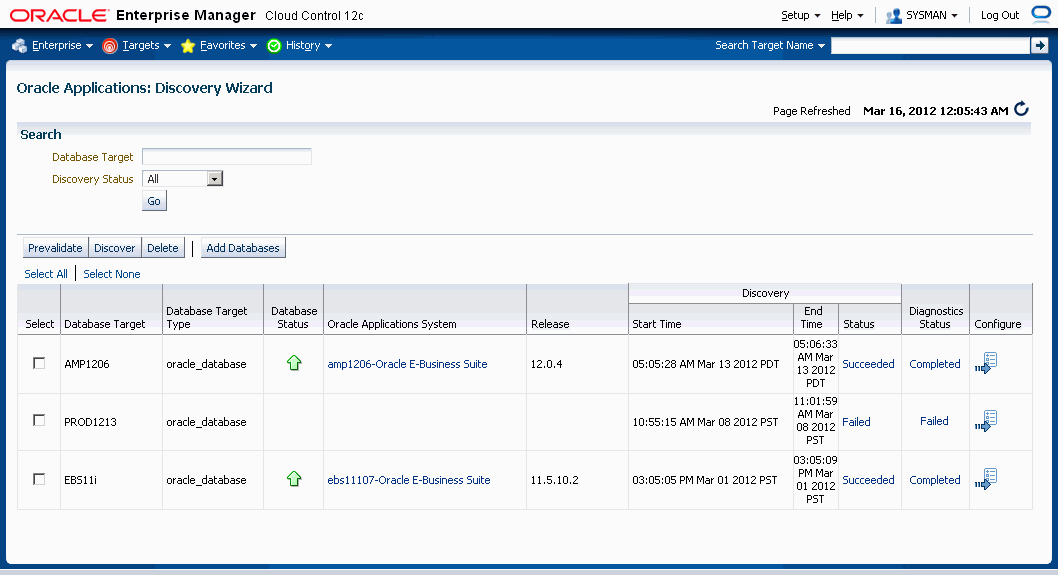Open the SYSMAN user menu
This screenshot has width=1058, height=575.
pyautogui.click(x=931, y=16)
